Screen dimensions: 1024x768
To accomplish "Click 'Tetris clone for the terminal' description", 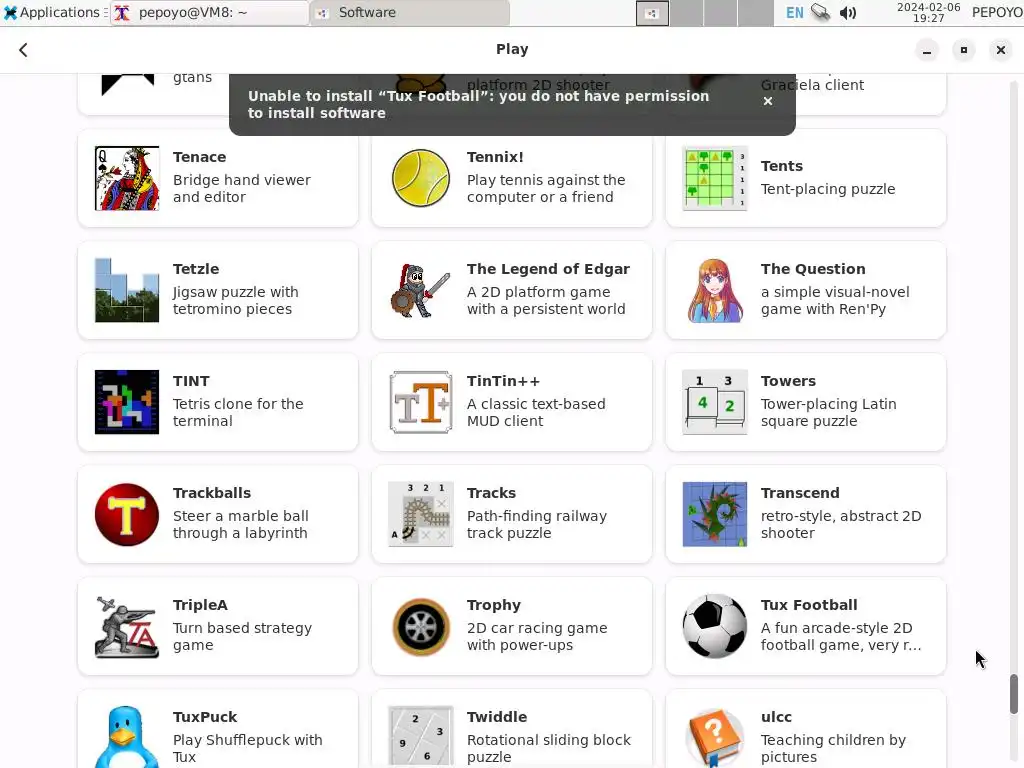I will coord(238,412).
